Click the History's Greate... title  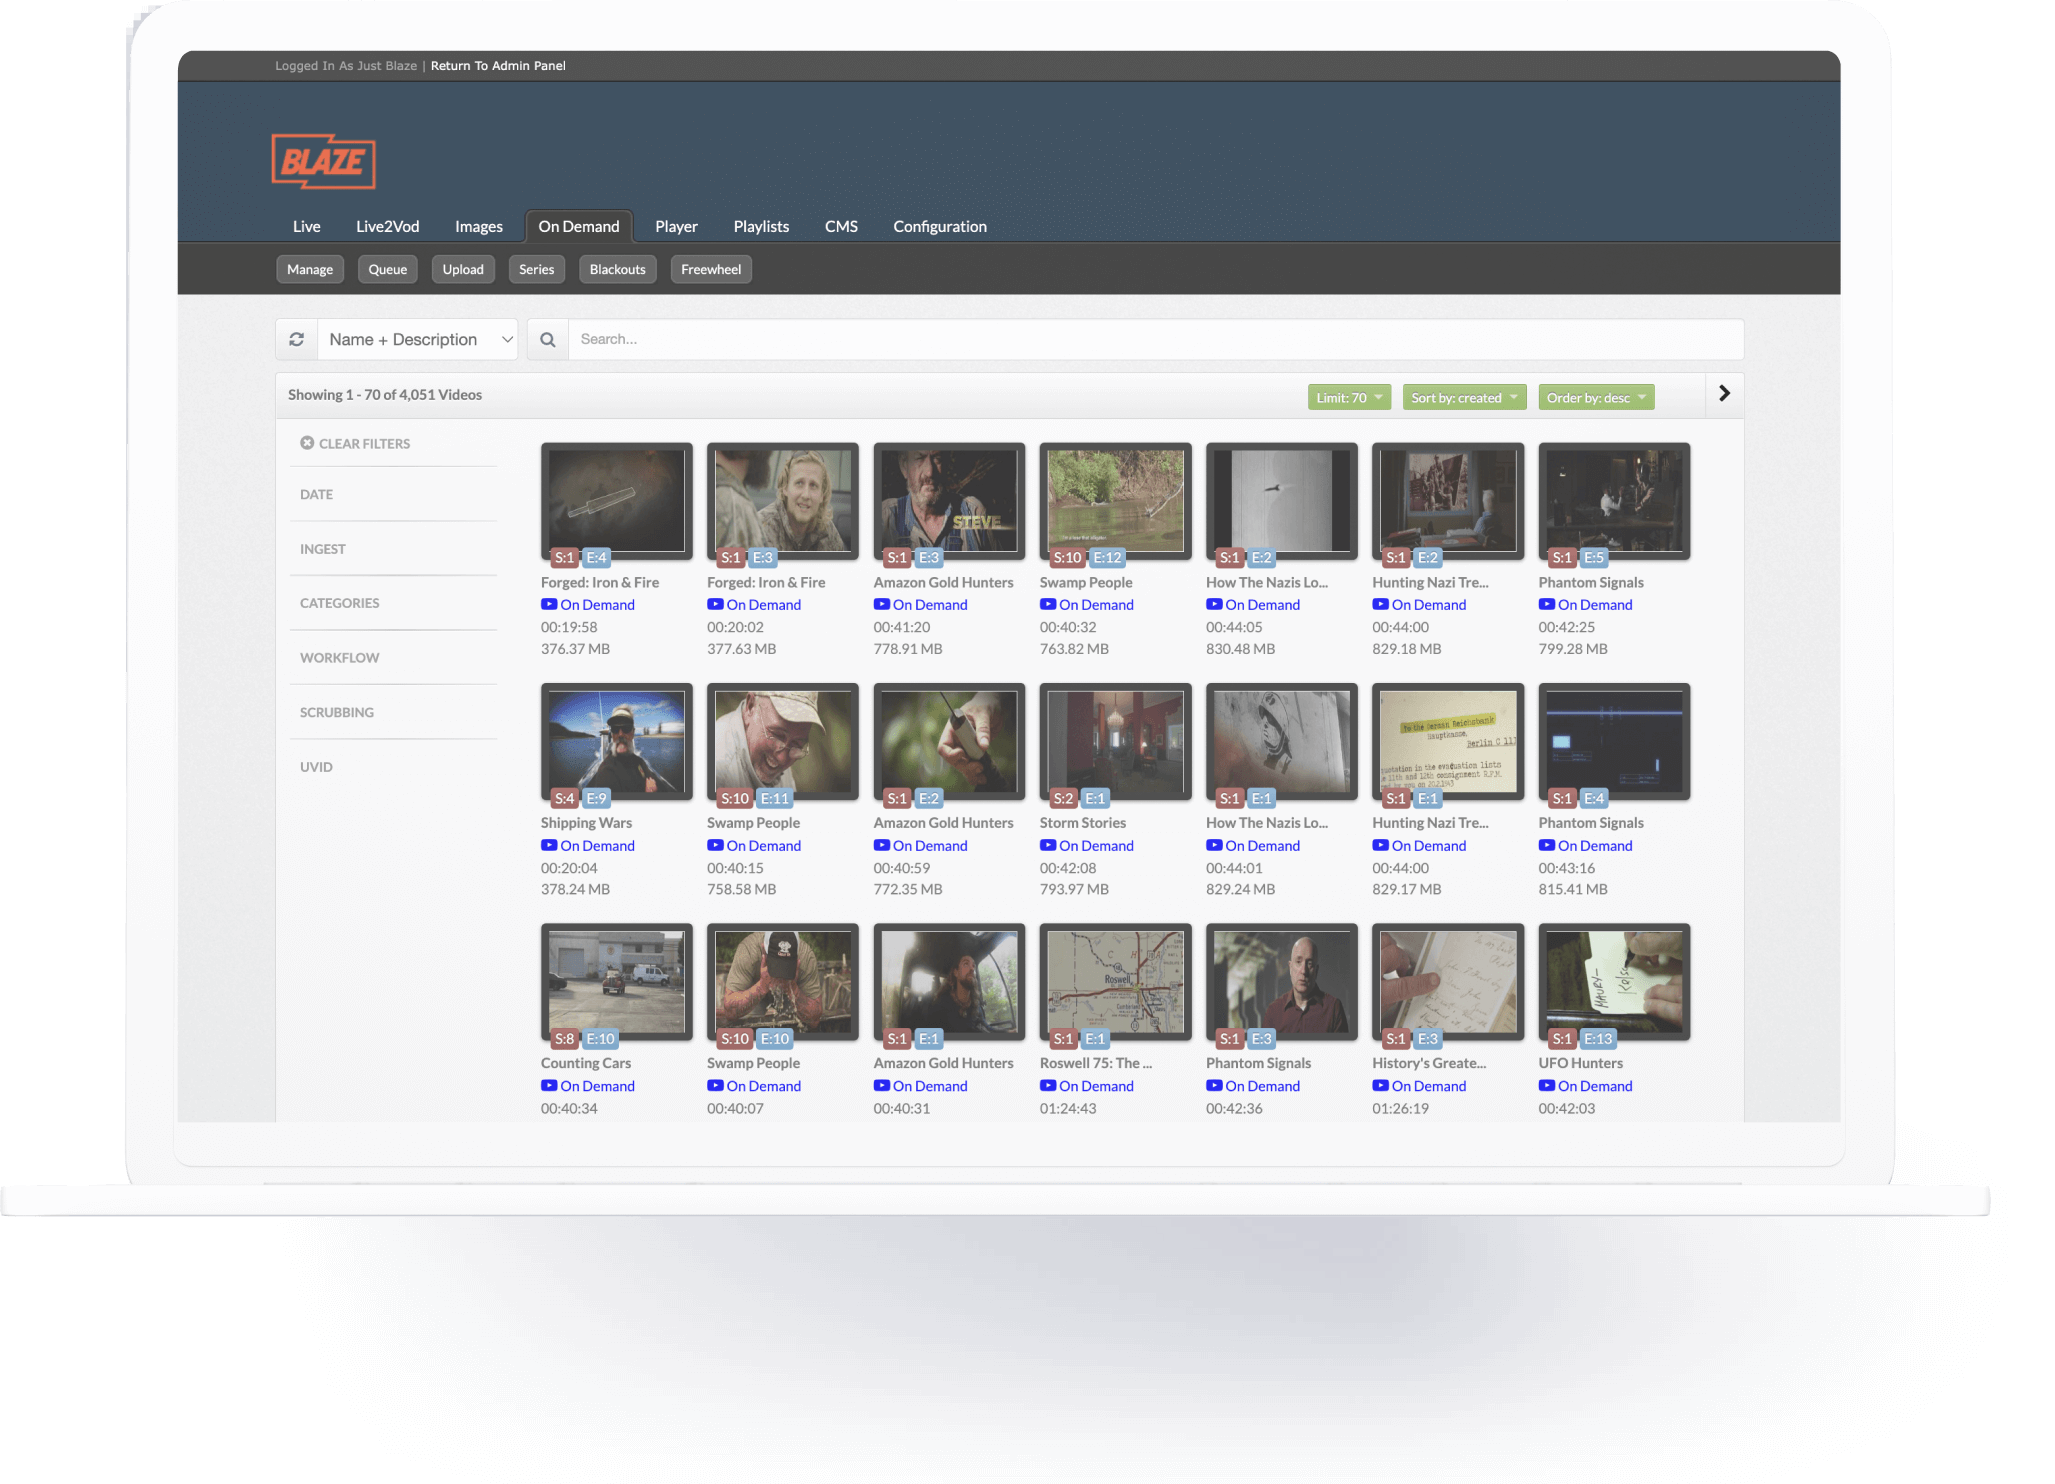1429,1063
